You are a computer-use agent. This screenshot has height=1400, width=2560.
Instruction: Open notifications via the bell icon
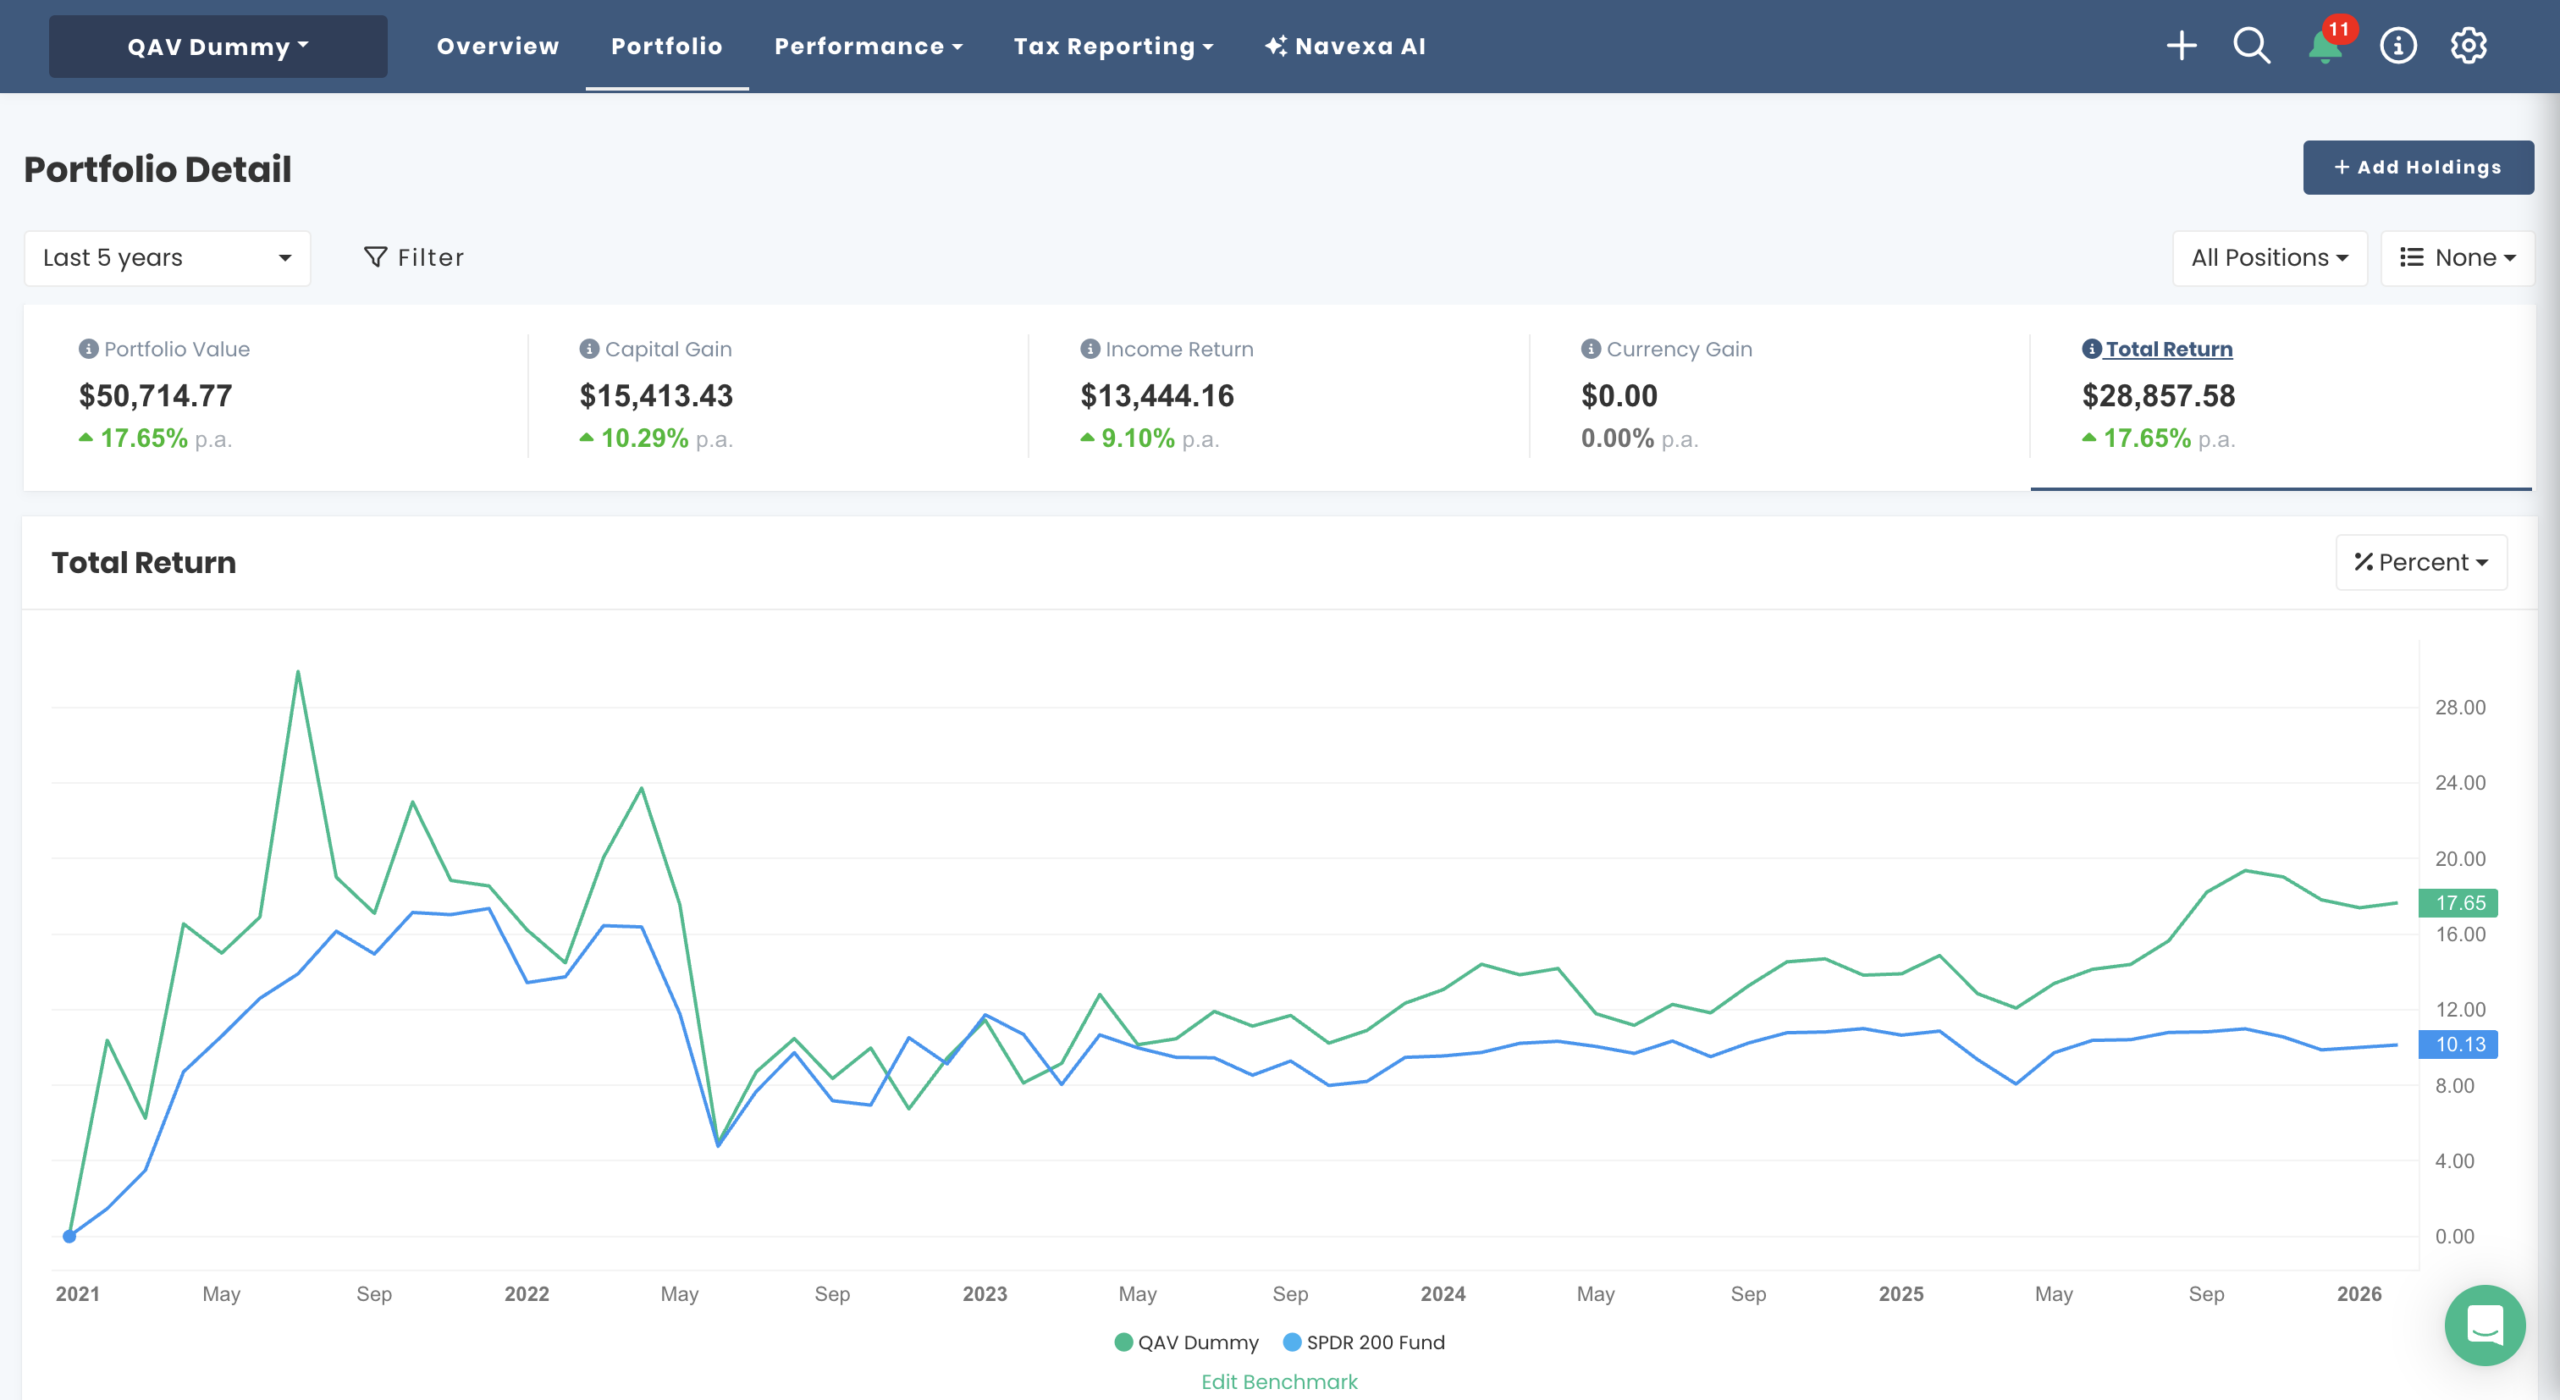tap(2323, 46)
